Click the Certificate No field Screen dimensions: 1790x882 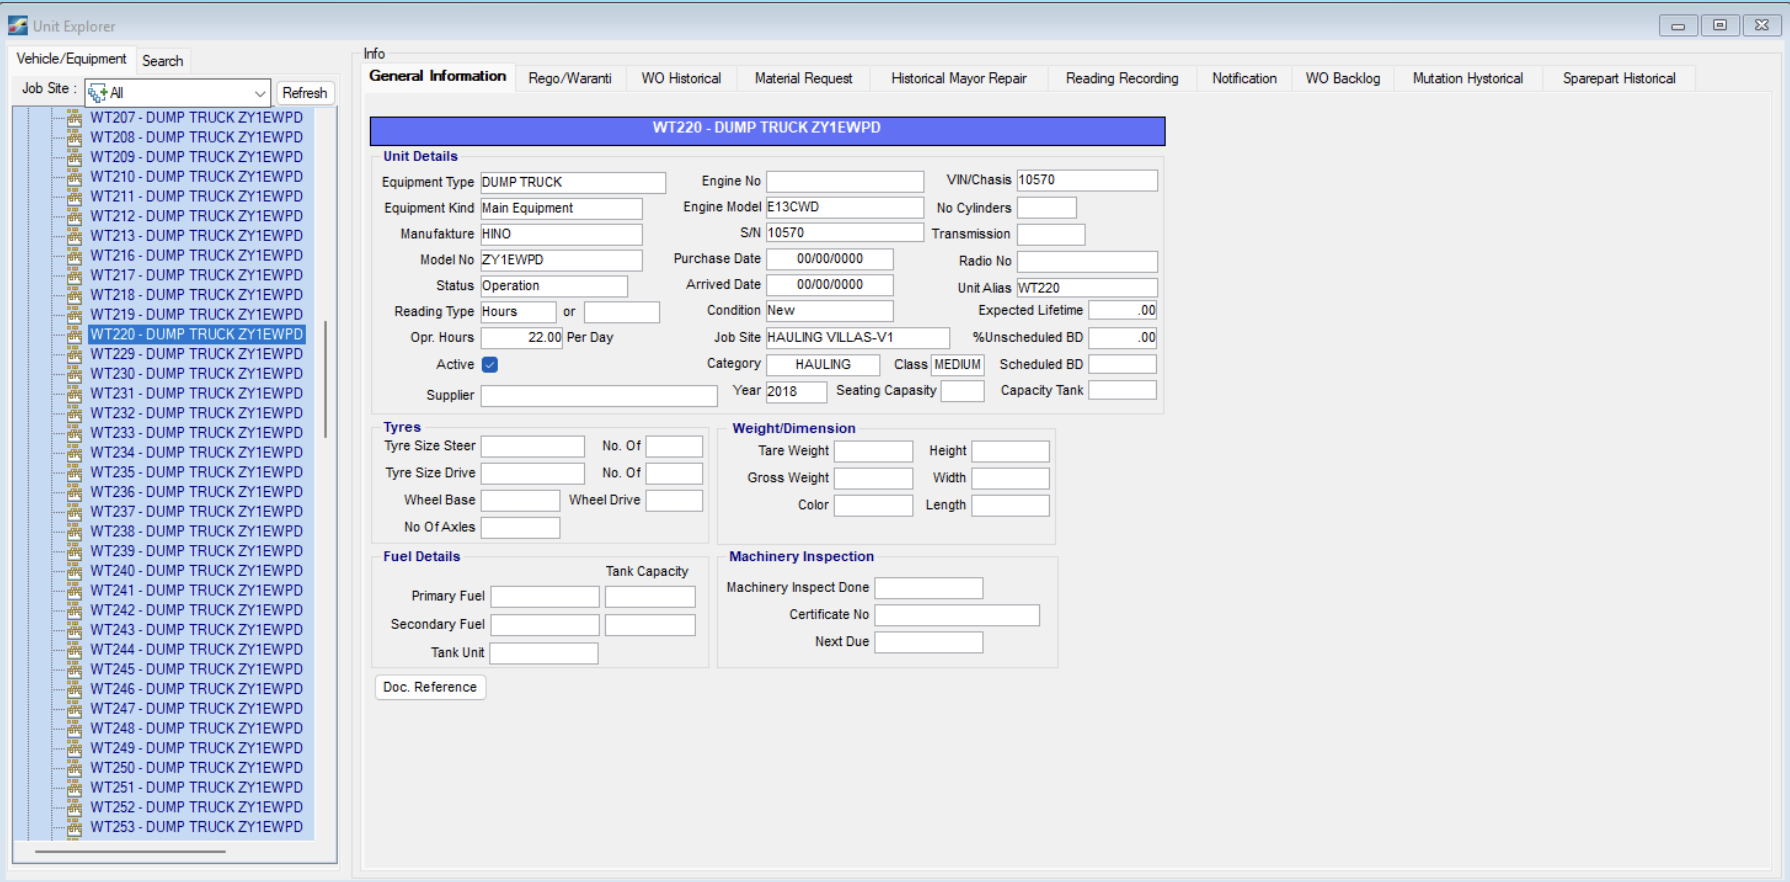(957, 615)
